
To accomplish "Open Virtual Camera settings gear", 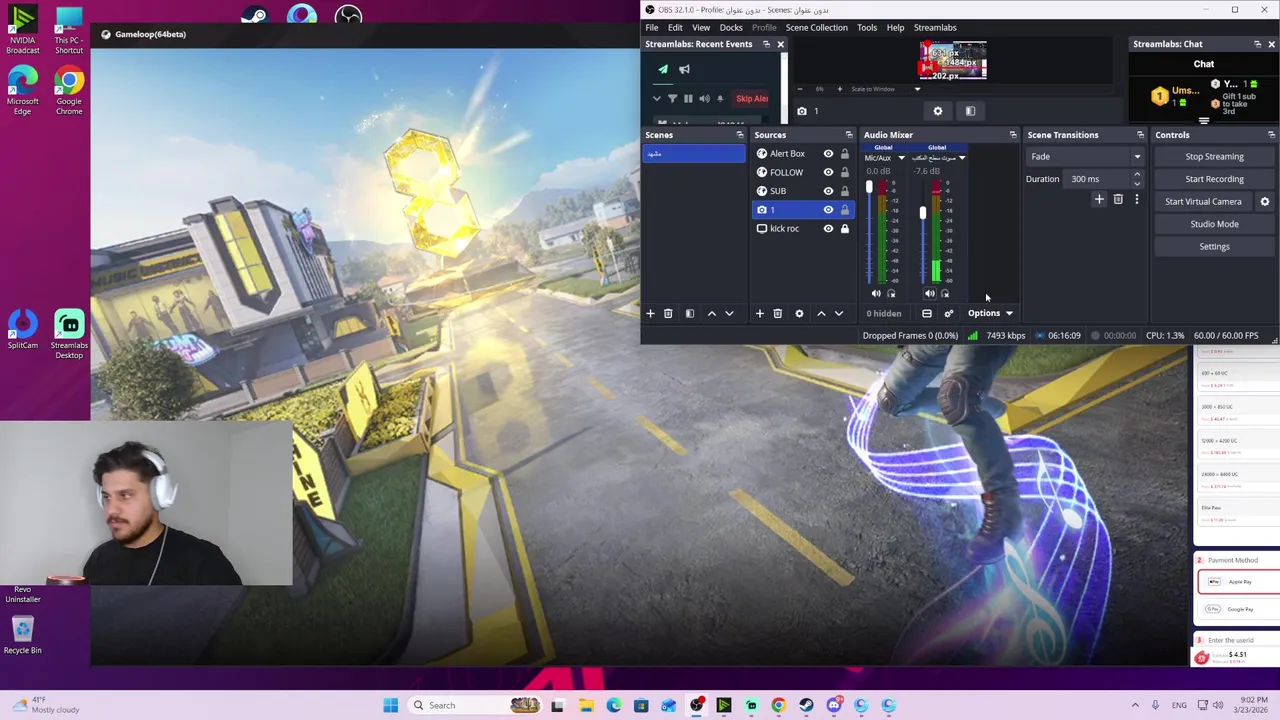I will pyautogui.click(x=1264, y=202).
